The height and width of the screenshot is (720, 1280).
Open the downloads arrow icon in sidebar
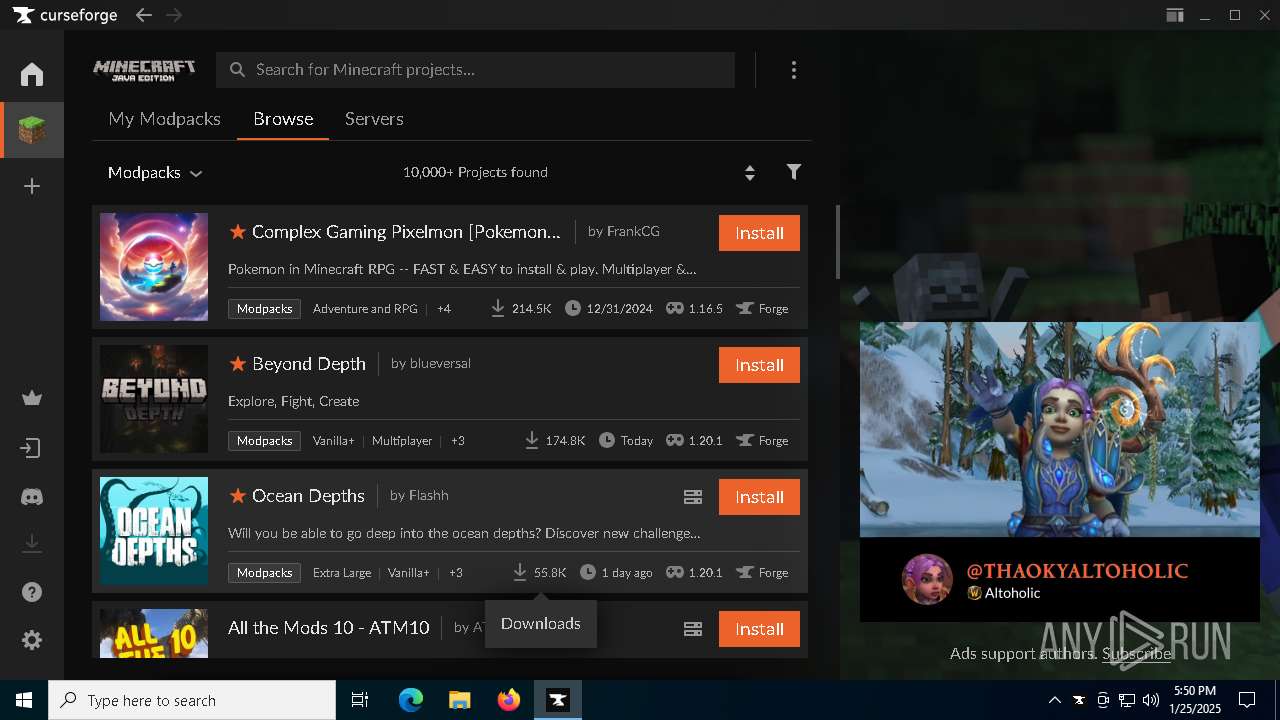point(32,543)
